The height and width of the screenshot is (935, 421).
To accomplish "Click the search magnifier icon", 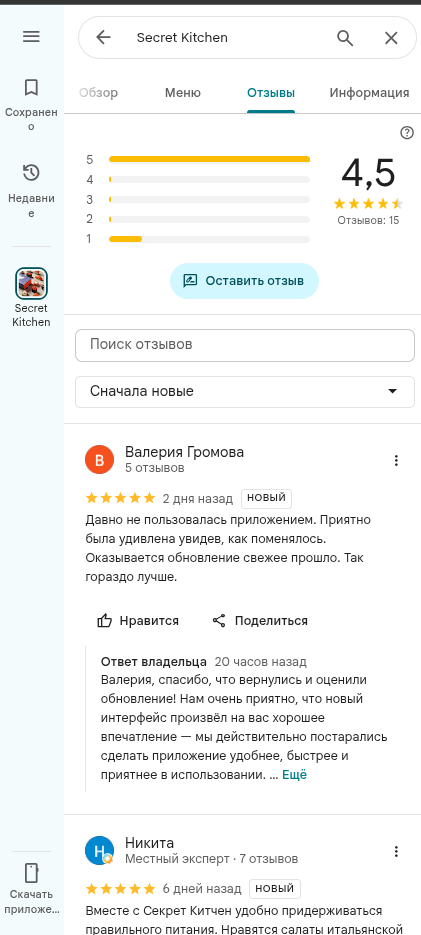I will pos(345,38).
